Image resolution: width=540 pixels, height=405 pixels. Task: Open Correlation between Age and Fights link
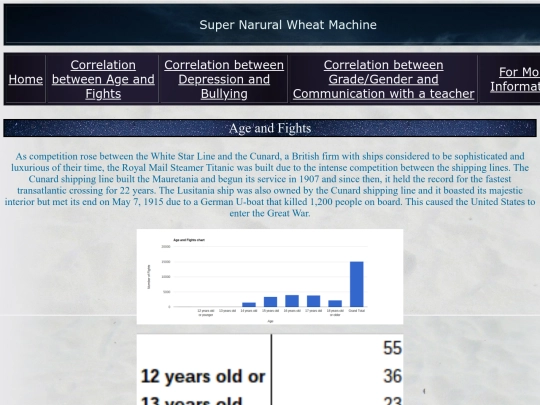tap(103, 79)
